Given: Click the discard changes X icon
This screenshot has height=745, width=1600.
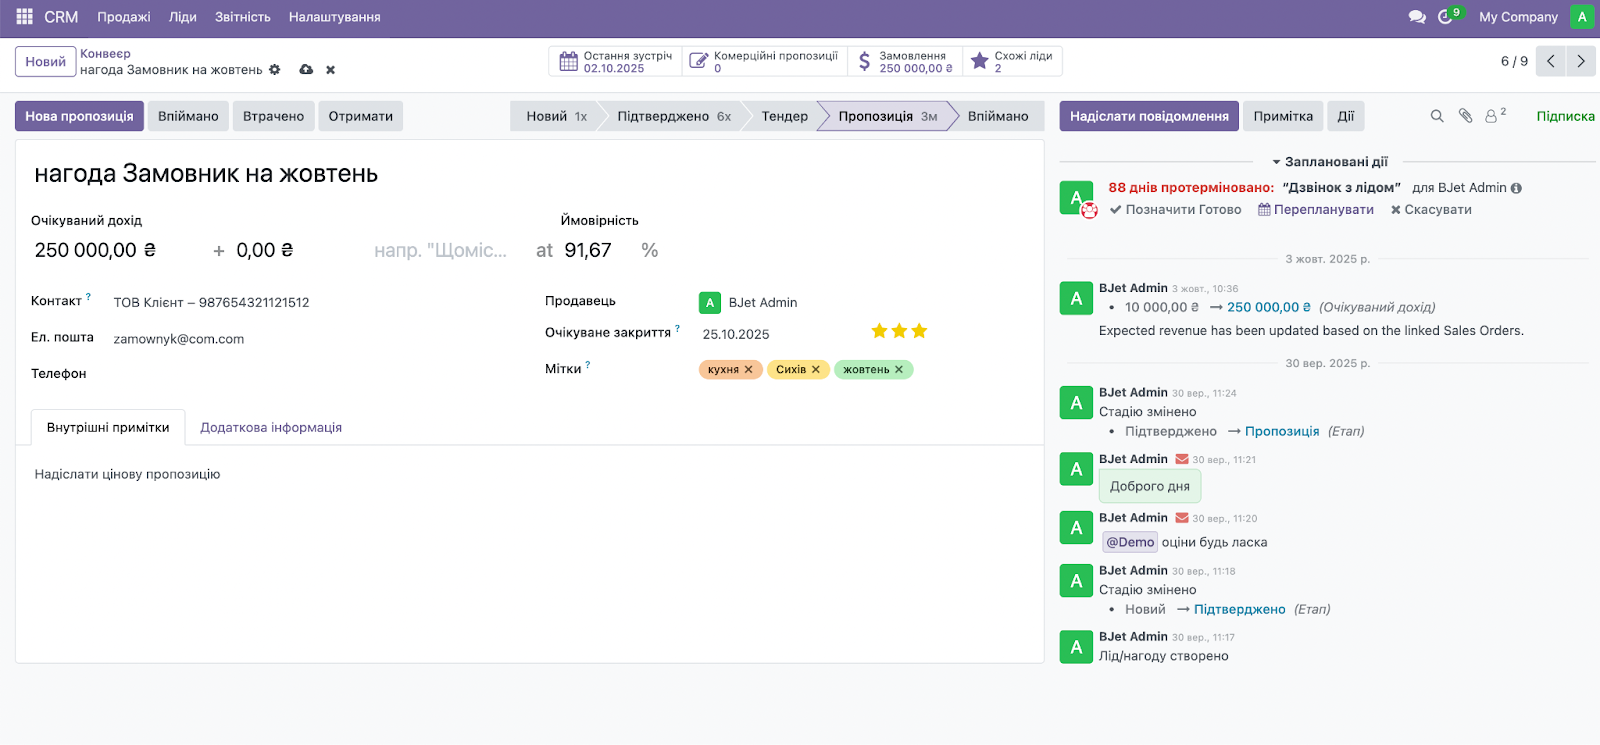Looking at the screenshot, I should 330,70.
